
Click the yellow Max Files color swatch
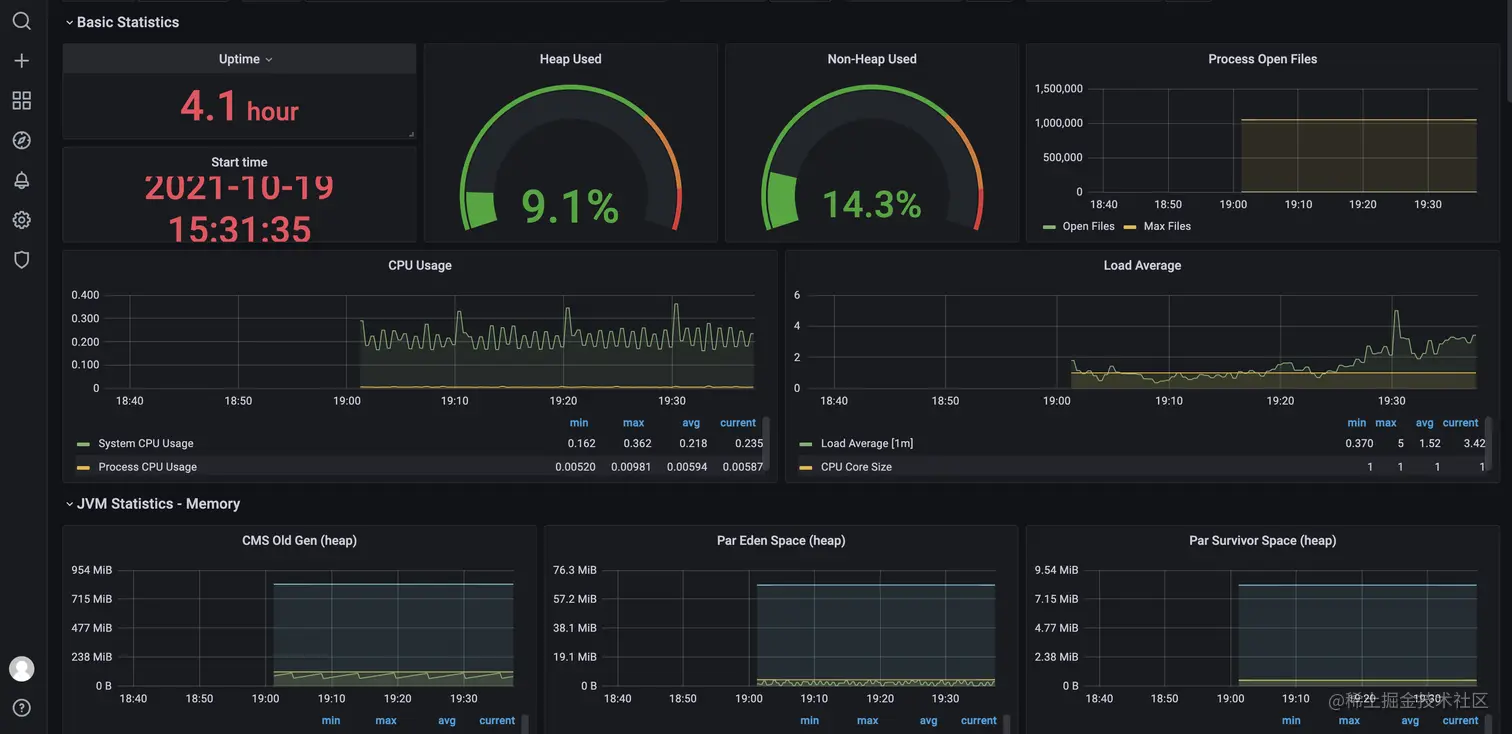pyautogui.click(x=1130, y=227)
